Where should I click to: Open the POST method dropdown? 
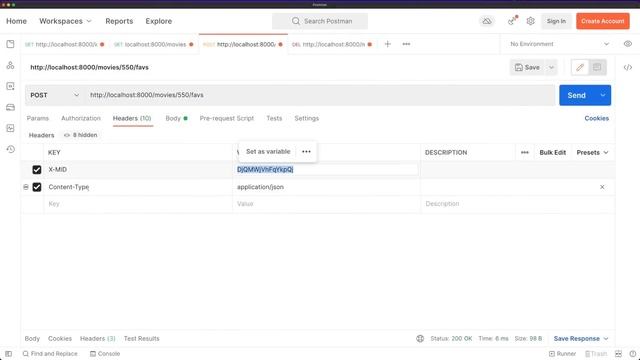[55, 95]
